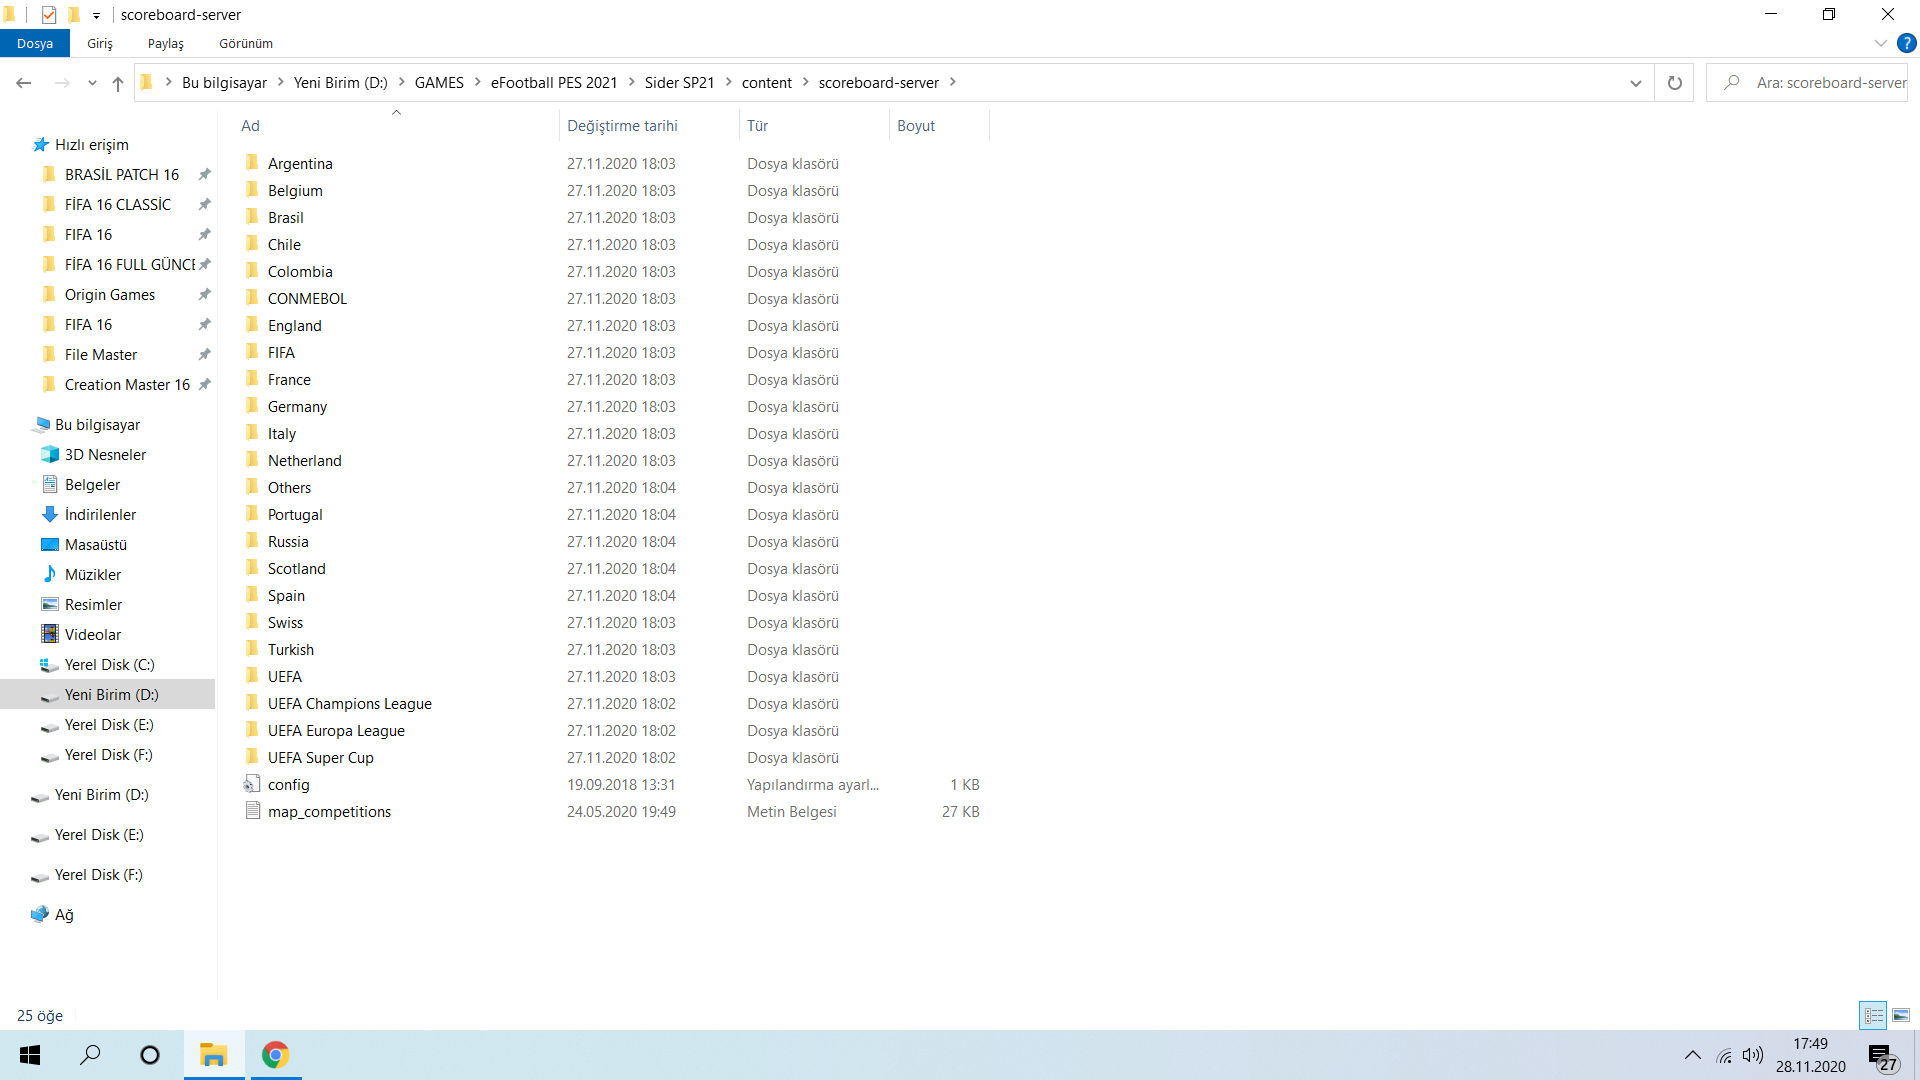Click the Refresh button in address bar
1920x1080 pixels.
pos(1674,83)
